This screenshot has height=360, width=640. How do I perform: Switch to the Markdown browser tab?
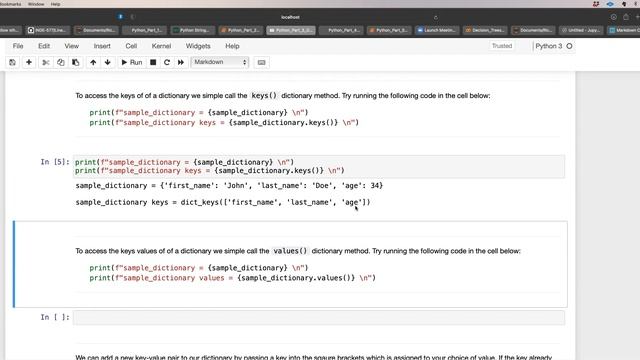tap(624, 30)
